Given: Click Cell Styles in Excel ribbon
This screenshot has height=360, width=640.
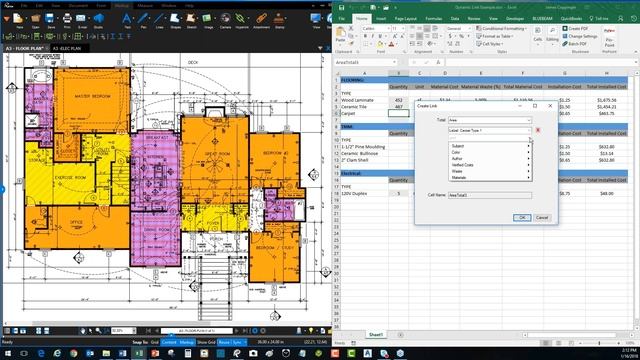Looking at the screenshot, I should click(x=489, y=44).
